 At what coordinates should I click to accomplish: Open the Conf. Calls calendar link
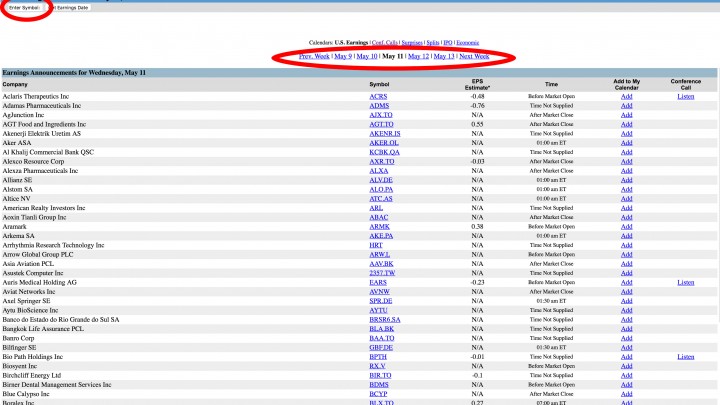385,43
